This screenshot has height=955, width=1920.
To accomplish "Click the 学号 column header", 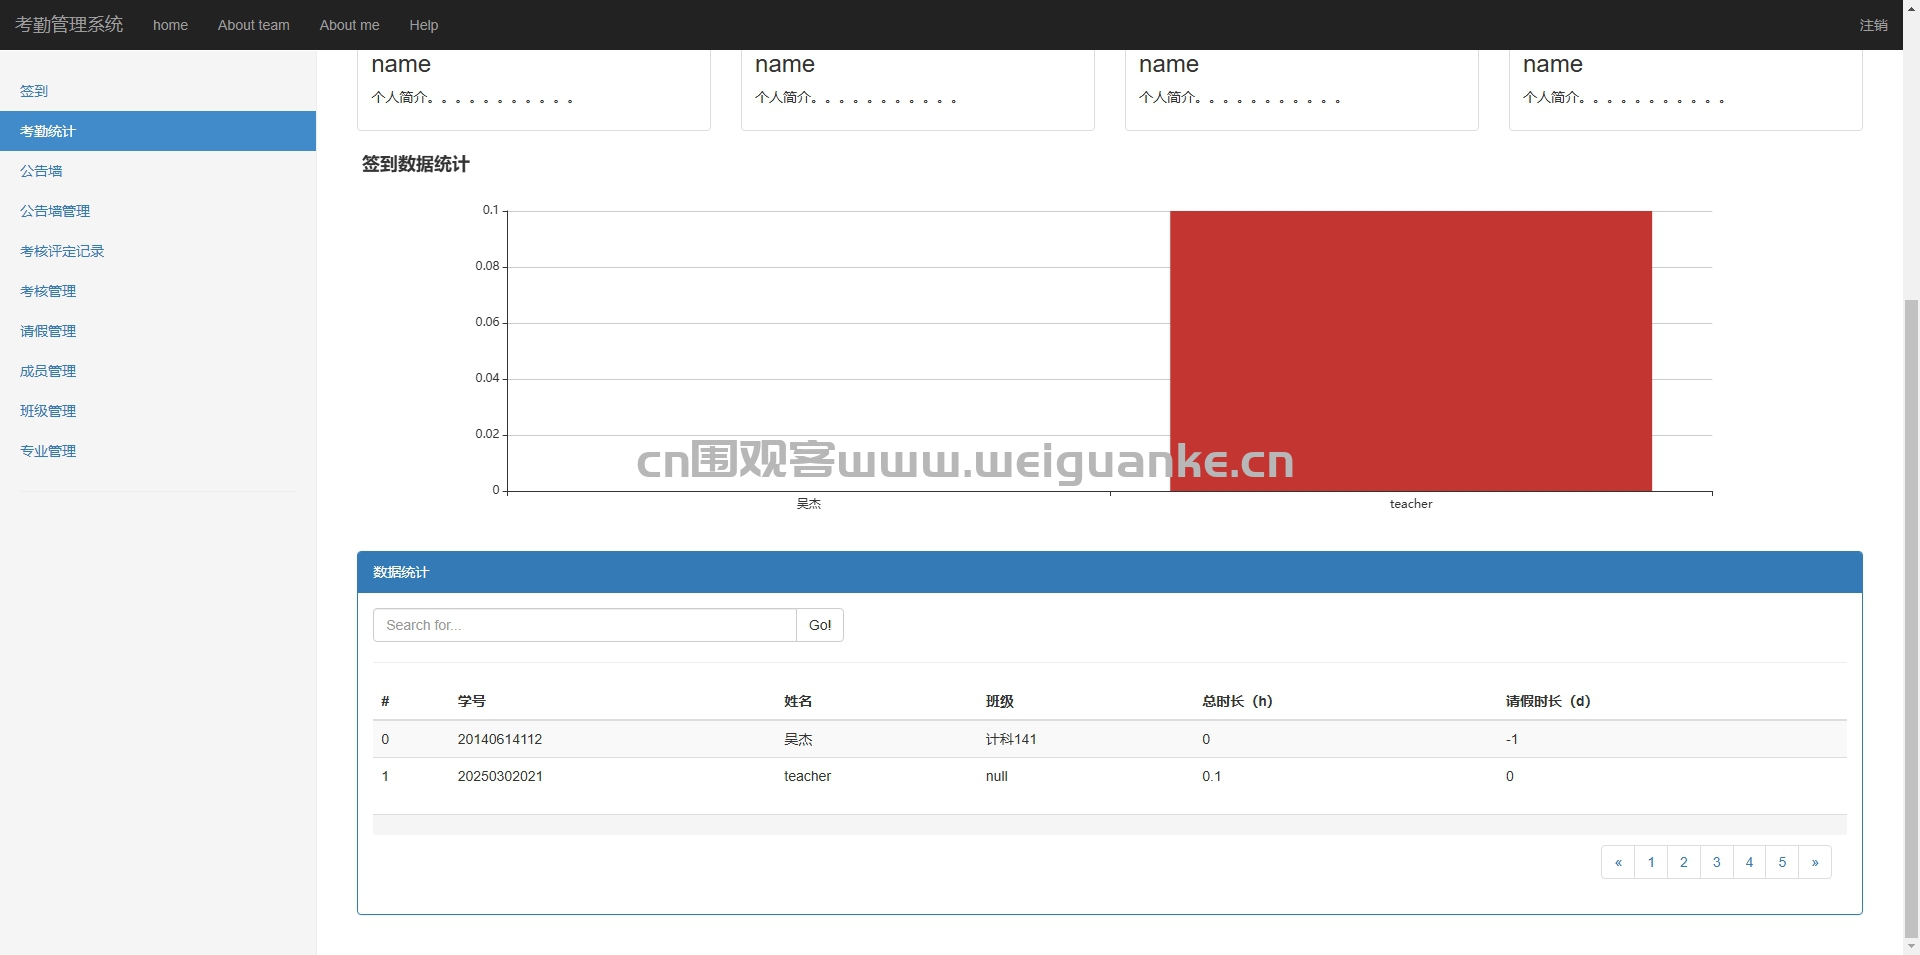I will [x=472, y=701].
